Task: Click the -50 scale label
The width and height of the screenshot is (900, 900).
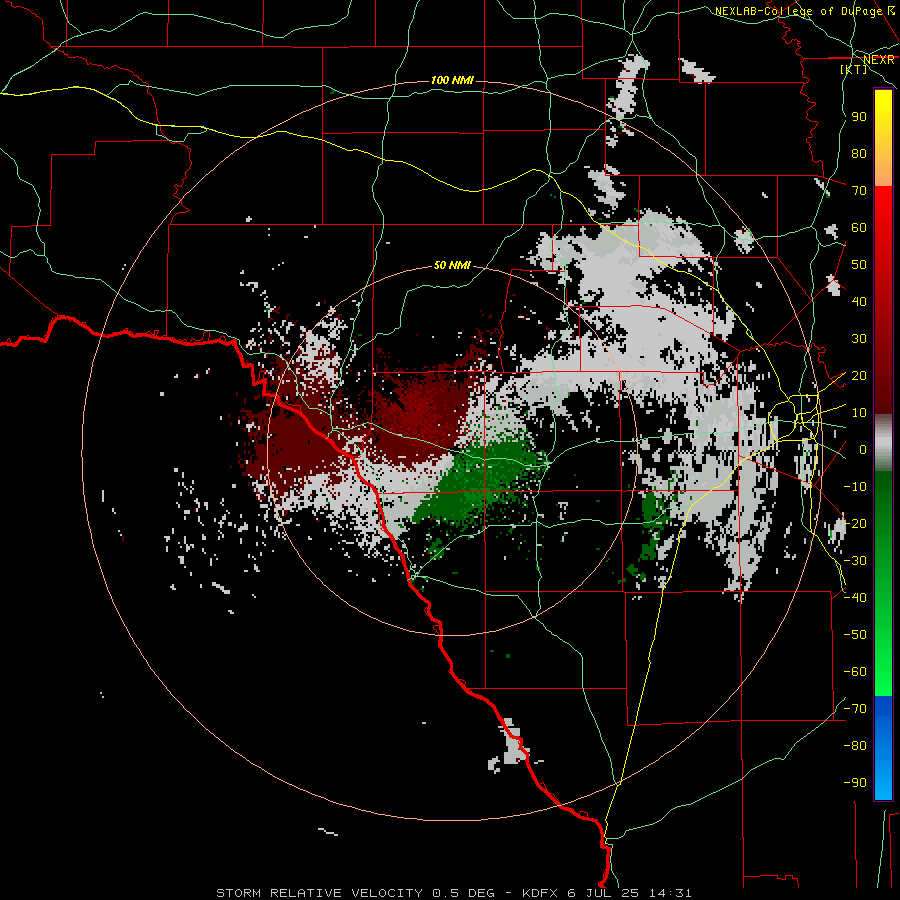Action: (855, 635)
